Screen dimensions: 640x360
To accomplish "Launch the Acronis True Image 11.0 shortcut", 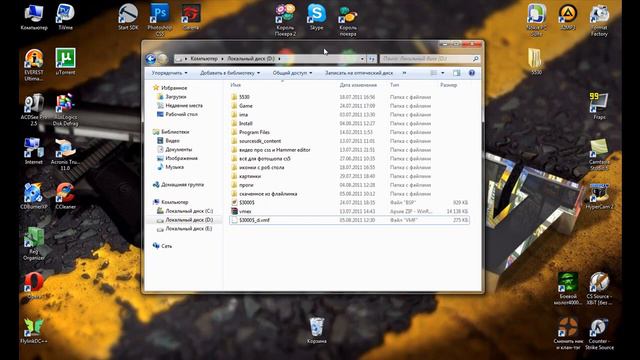I will tap(65, 154).
